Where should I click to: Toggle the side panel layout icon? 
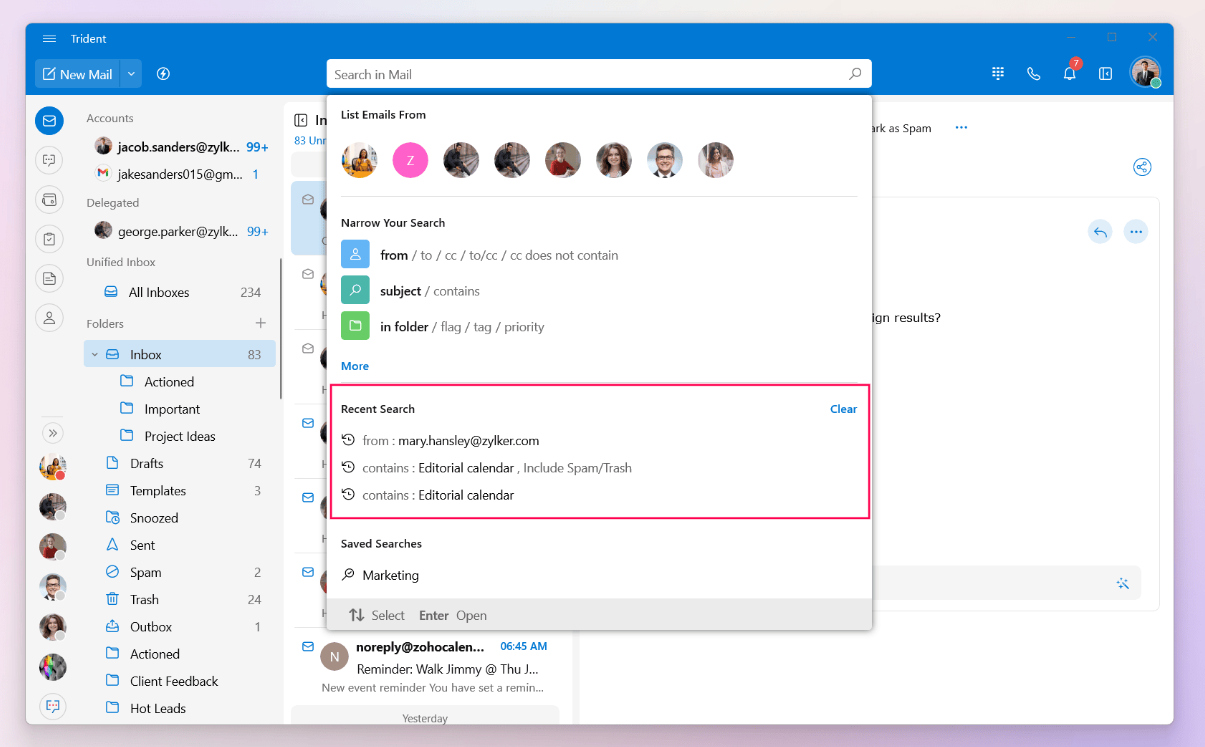pyautogui.click(x=1106, y=74)
